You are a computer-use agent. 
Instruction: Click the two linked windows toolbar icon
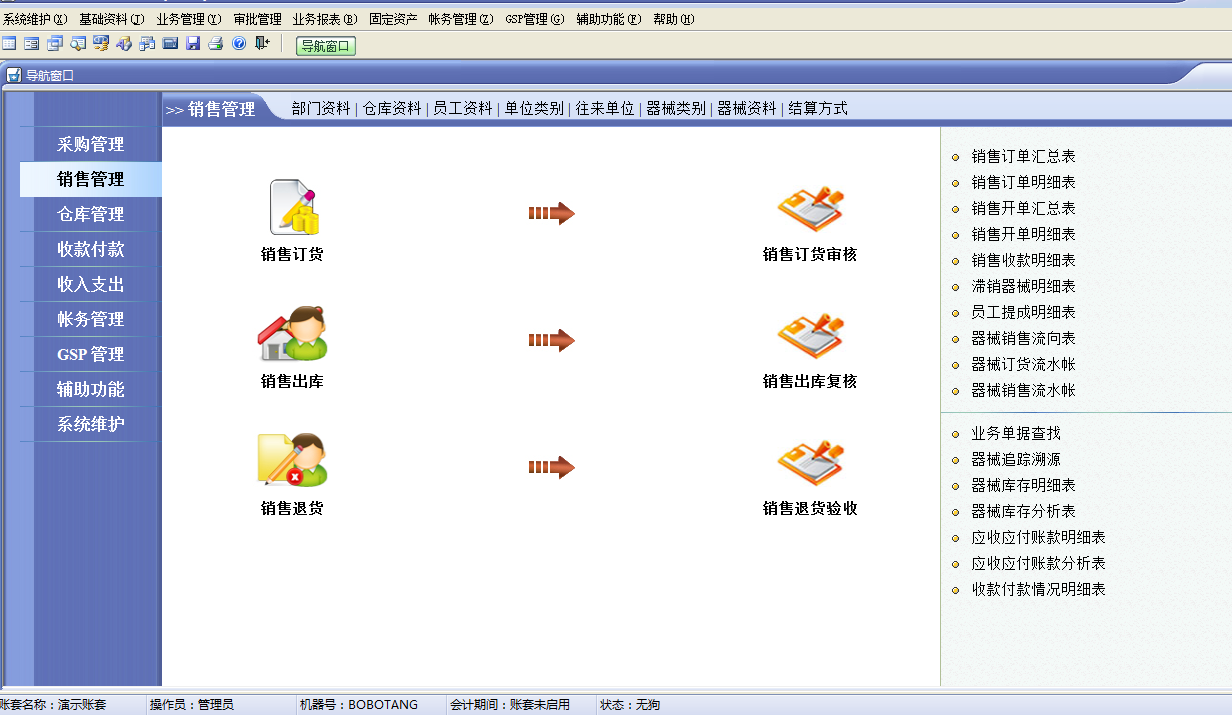(x=147, y=43)
